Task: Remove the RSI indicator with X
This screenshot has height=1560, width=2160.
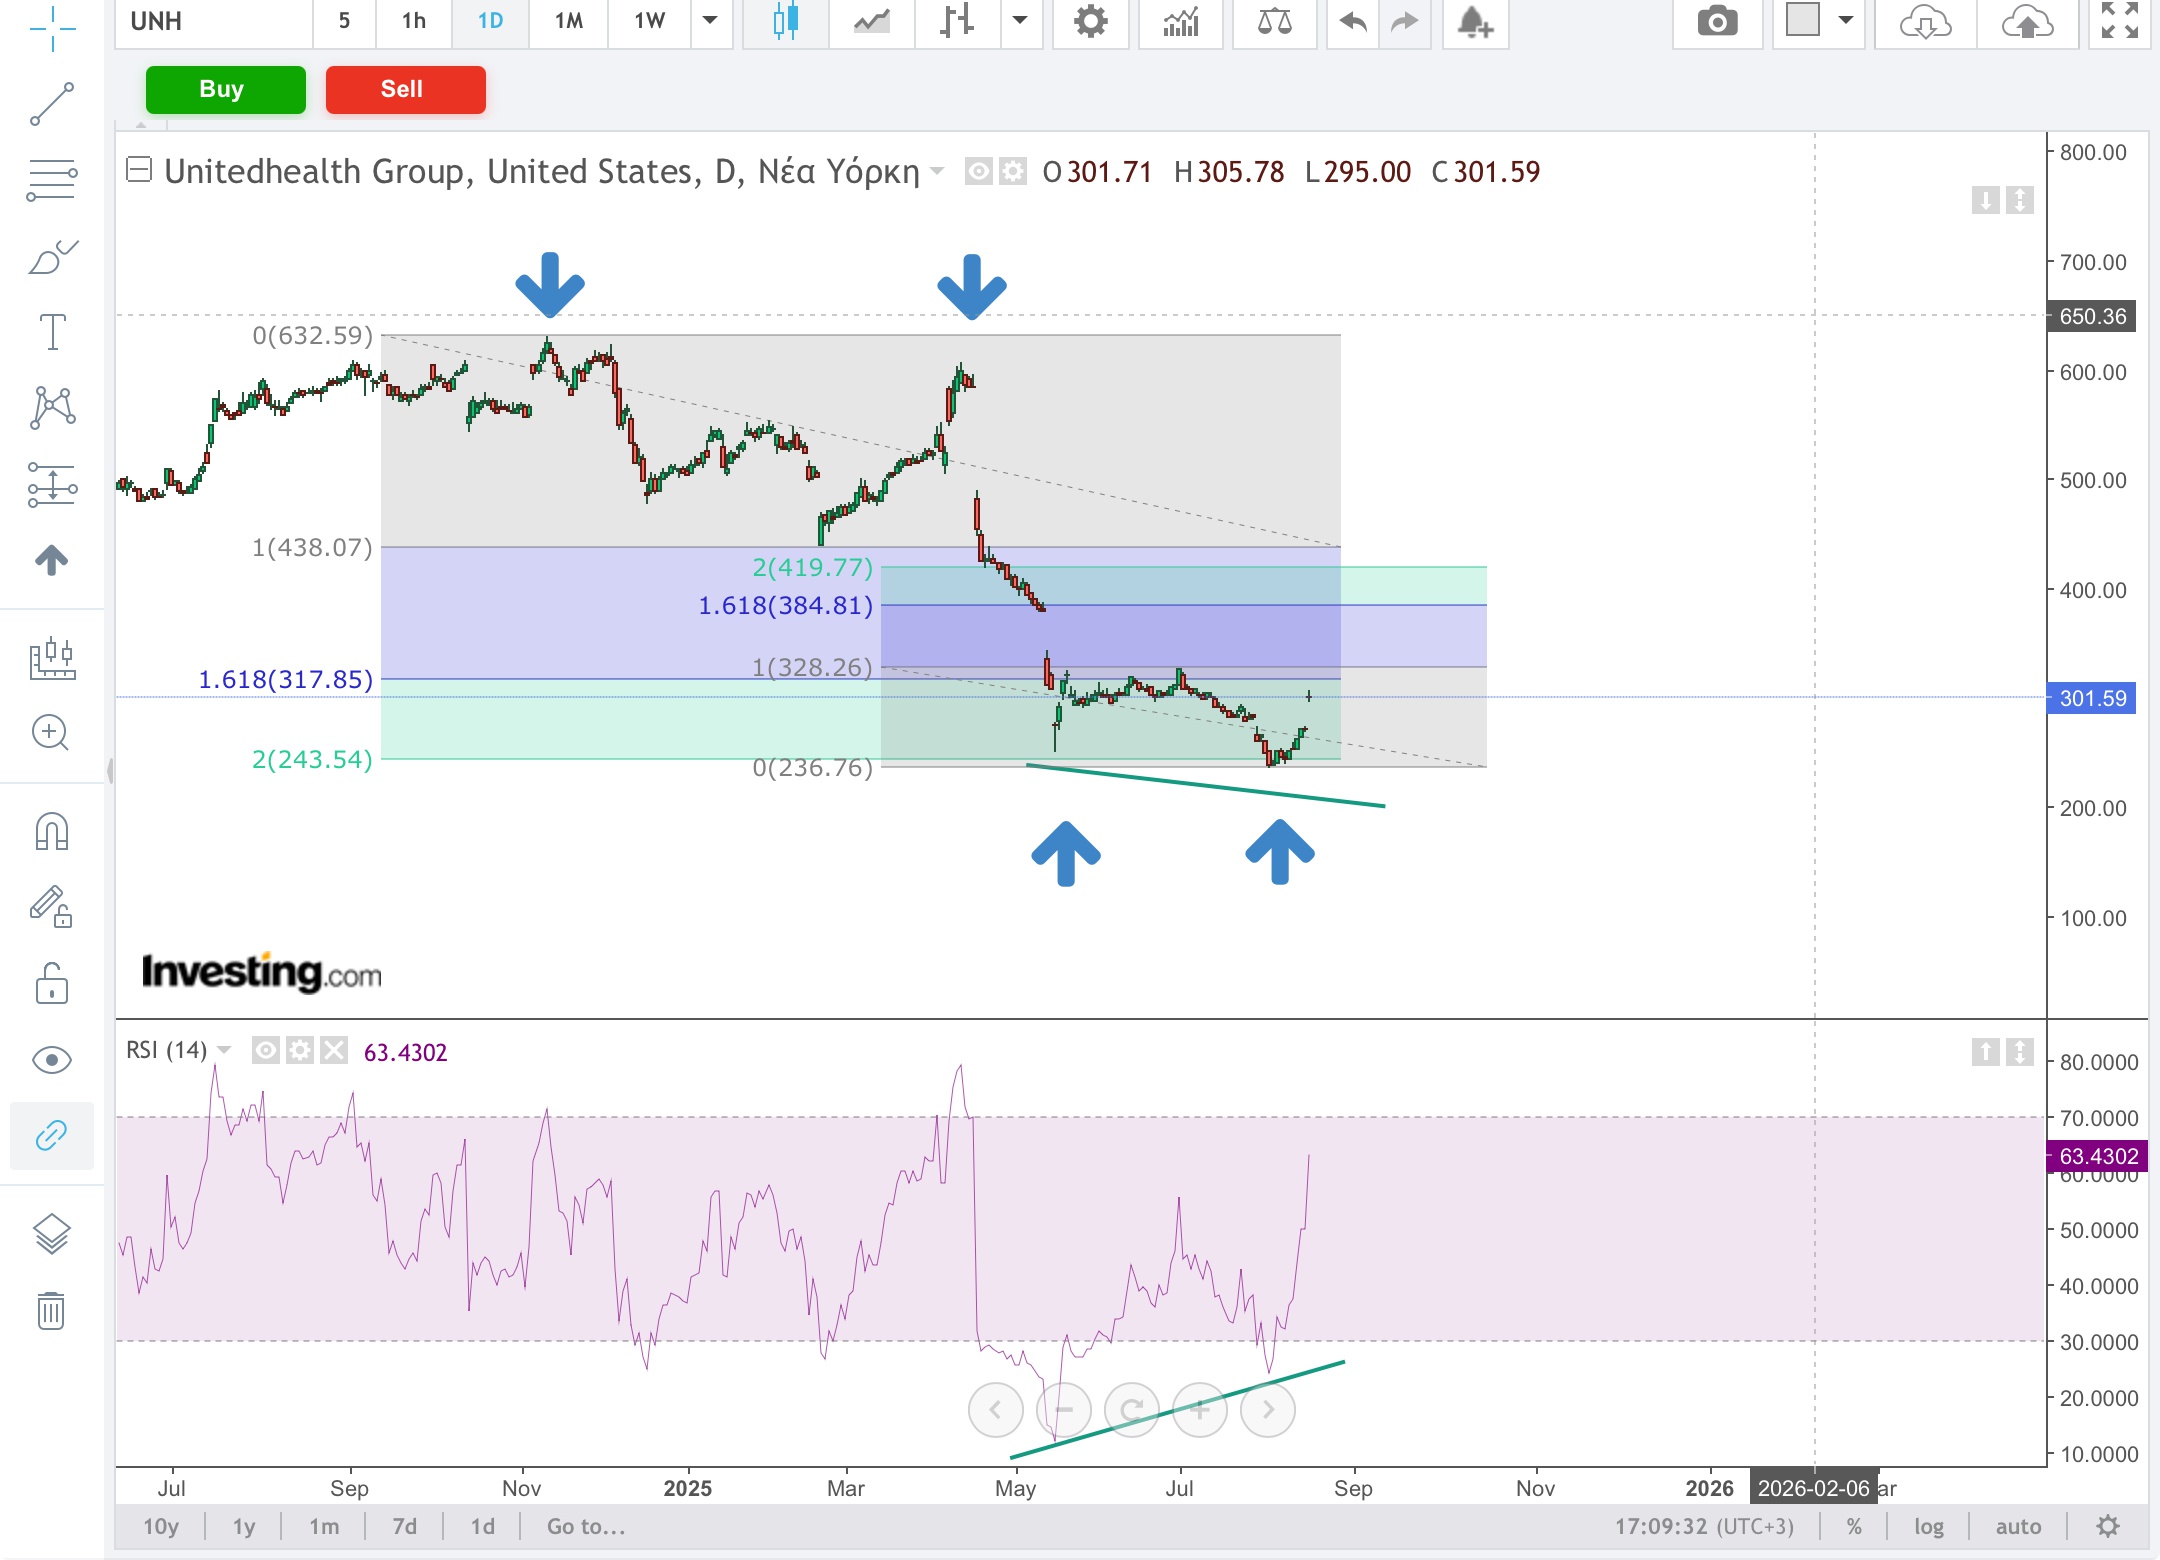Action: click(334, 1050)
